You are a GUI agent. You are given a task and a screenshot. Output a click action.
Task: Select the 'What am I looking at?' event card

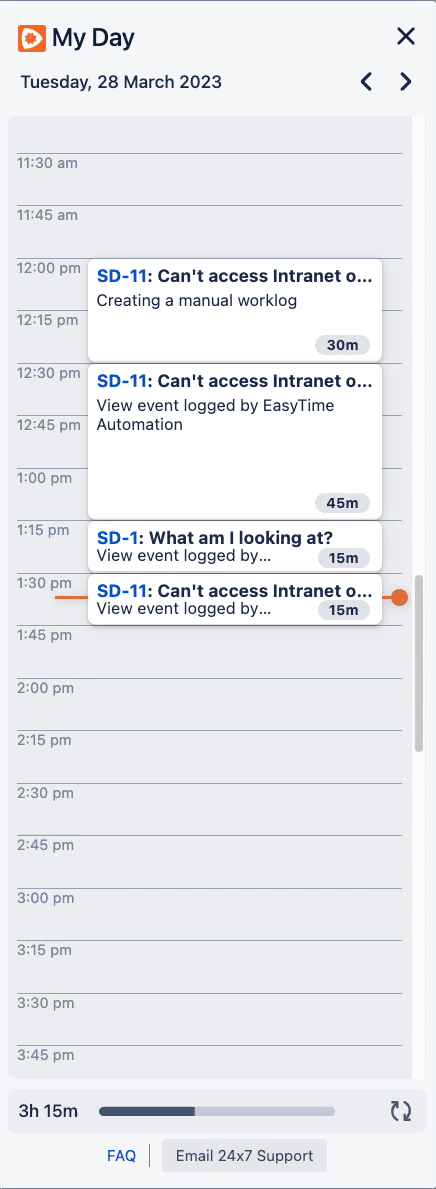click(235, 547)
